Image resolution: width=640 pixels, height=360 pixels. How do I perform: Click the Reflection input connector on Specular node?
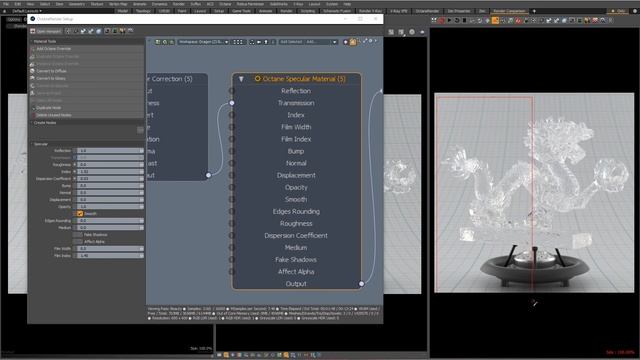point(231,91)
